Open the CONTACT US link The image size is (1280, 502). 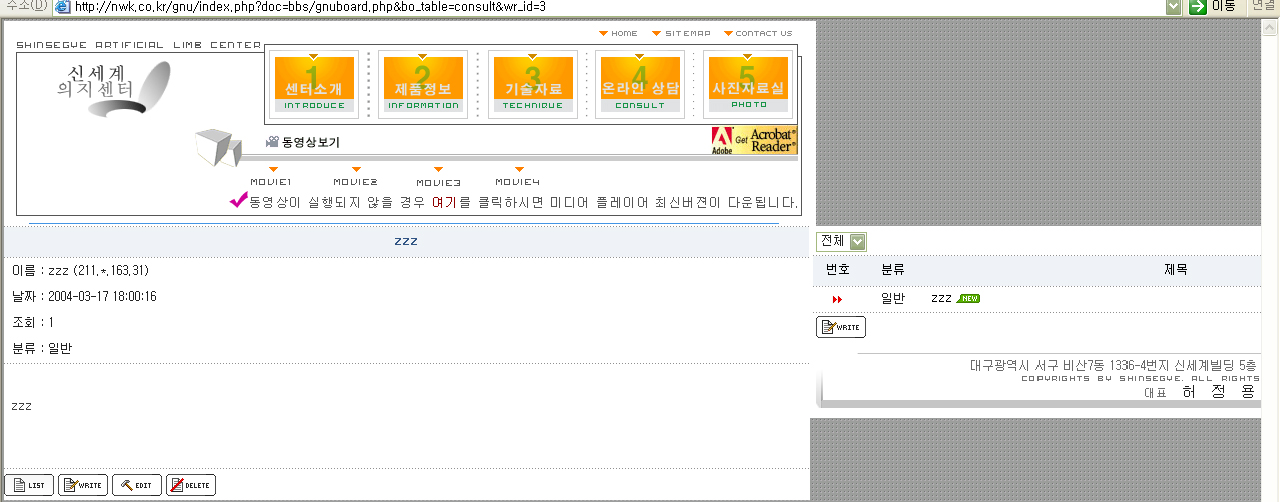pyautogui.click(x=757, y=33)
